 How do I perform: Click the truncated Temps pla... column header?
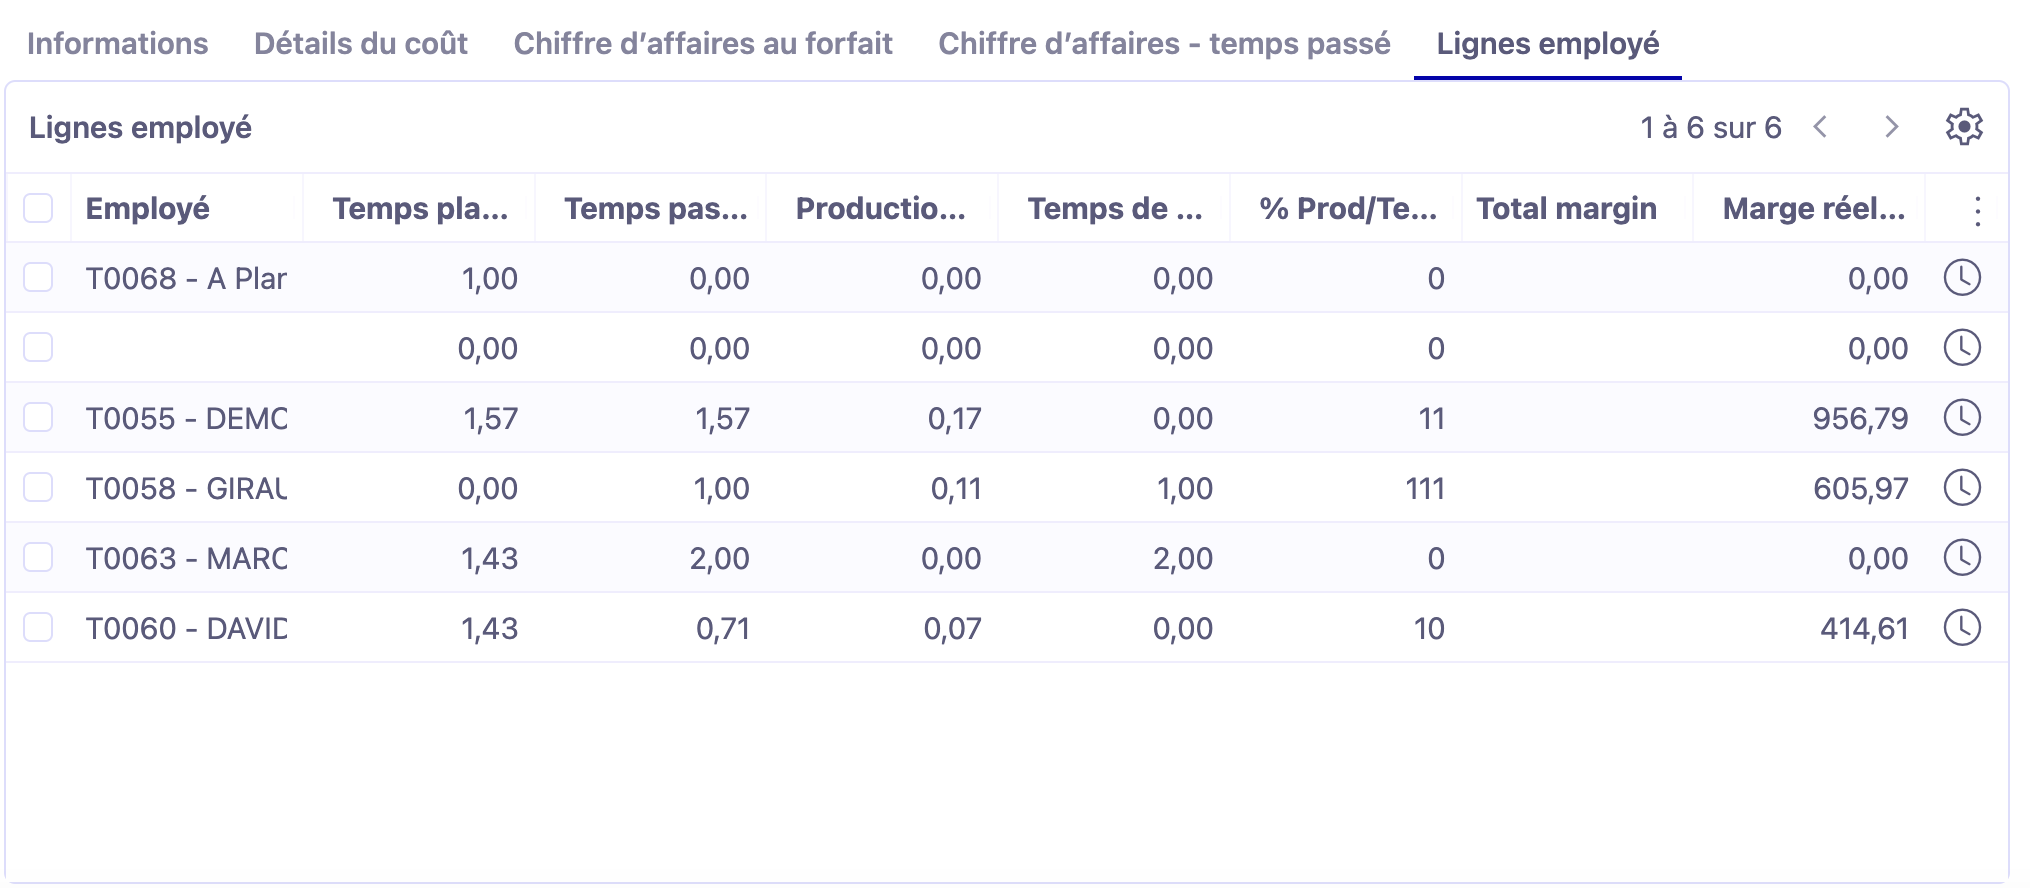click(420, 209)
